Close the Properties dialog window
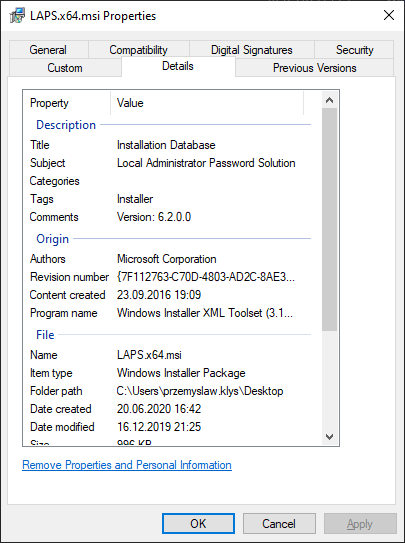This screenshot has height=543, width=405. [x=389, y=15]
